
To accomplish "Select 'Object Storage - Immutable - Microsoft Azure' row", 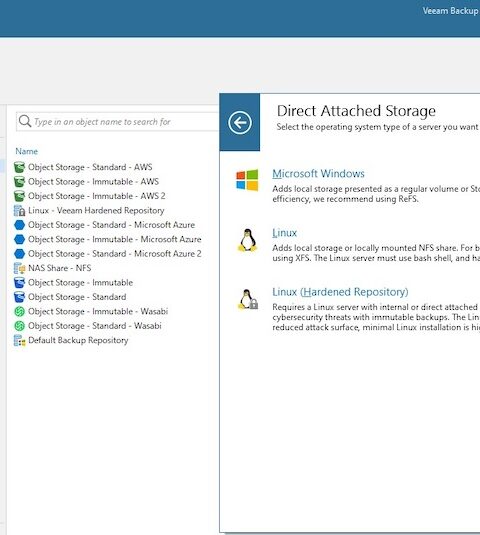I will point(115,239).
